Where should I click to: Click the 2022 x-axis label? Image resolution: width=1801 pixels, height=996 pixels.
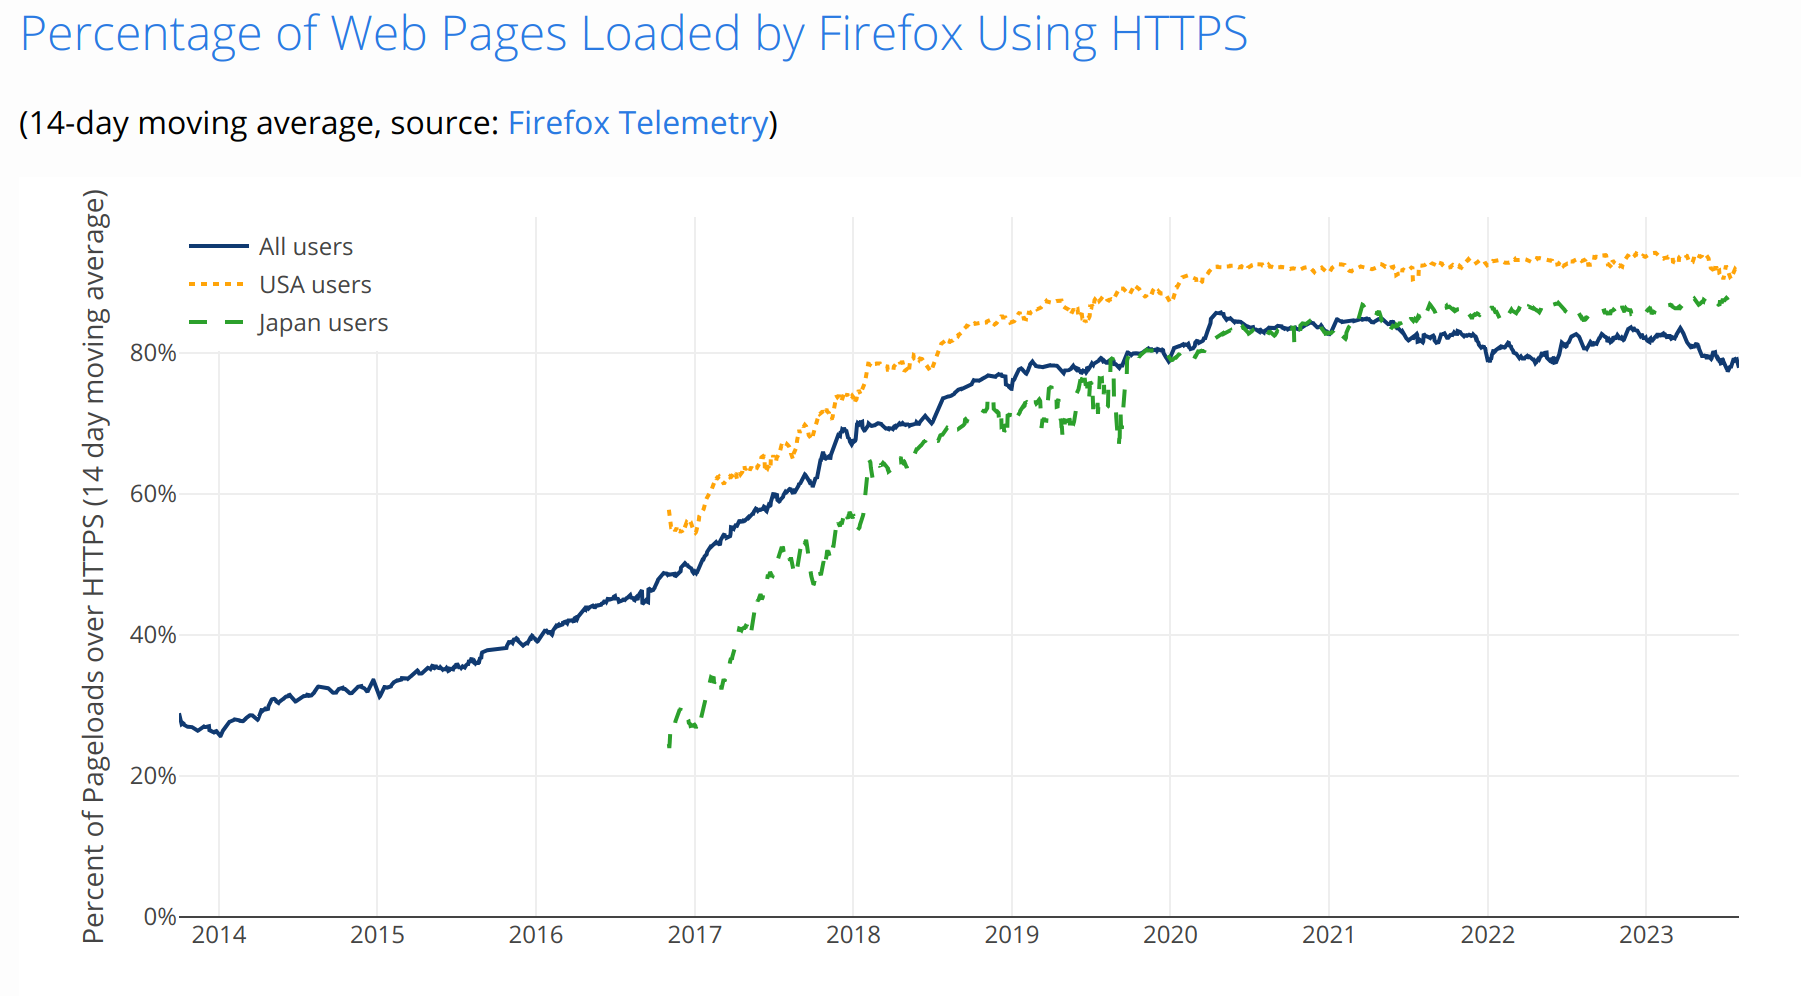pyautogui.click(x=1487, y=935)
